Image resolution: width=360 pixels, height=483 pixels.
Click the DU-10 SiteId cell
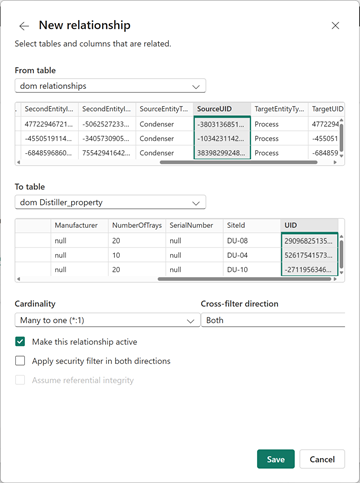[252, 270]
